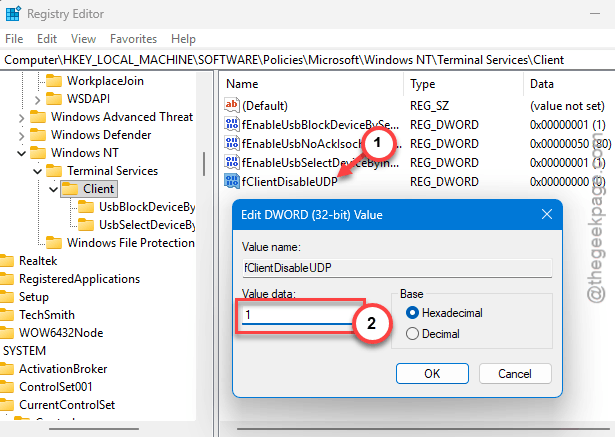Click the ControlSet001 folder icon
Screen dimensions: 615x437
[7, 387]
